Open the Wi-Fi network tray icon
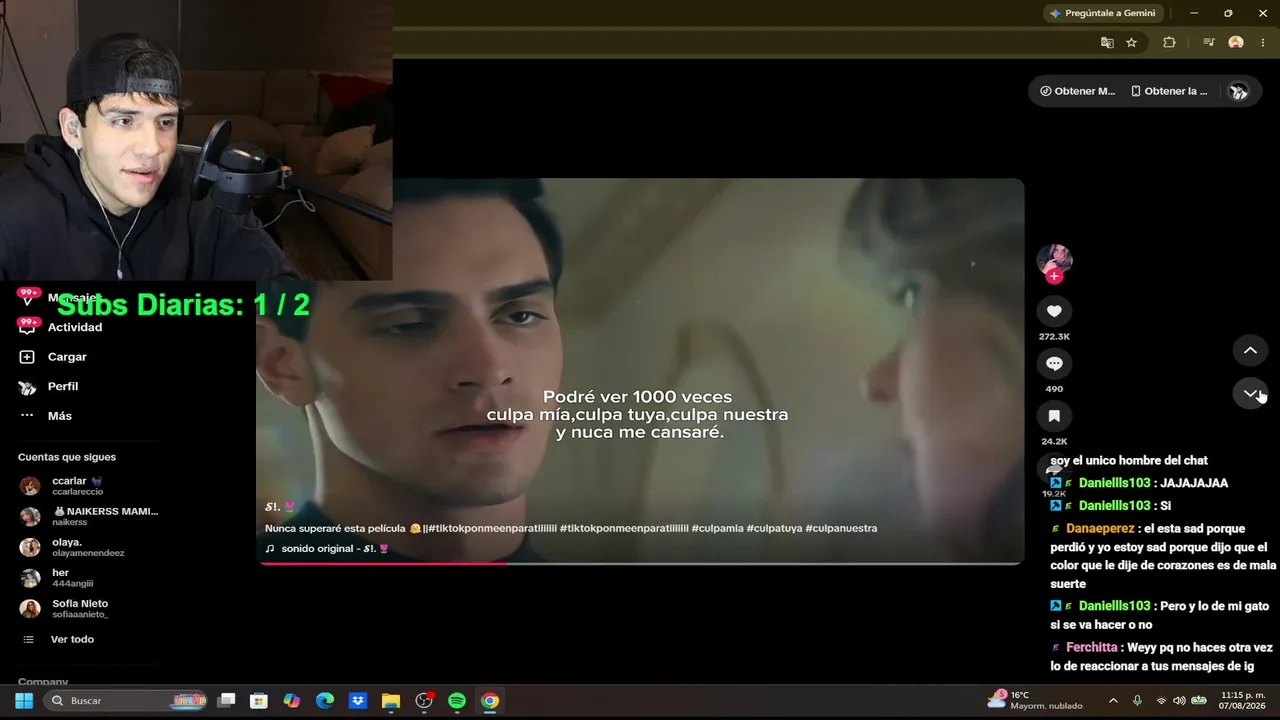Screen dimensions: 1280x720 pyautogui.click(x=1161, y=701)
